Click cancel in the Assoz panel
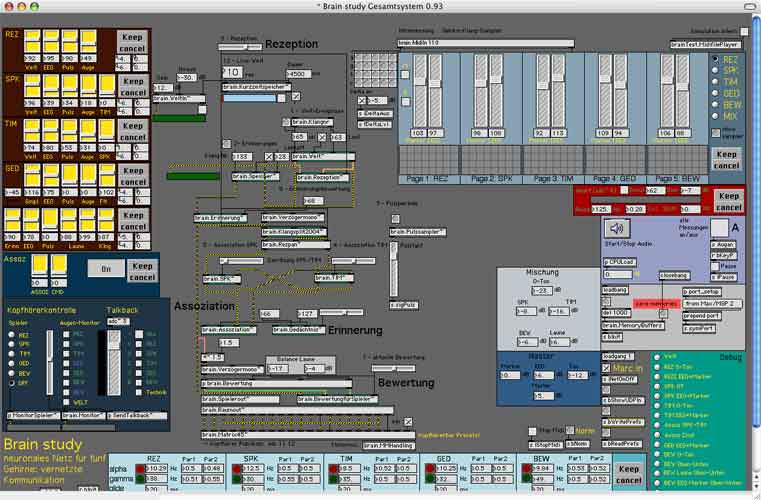The height and width of the screenshot is (500, 761). 142,277
